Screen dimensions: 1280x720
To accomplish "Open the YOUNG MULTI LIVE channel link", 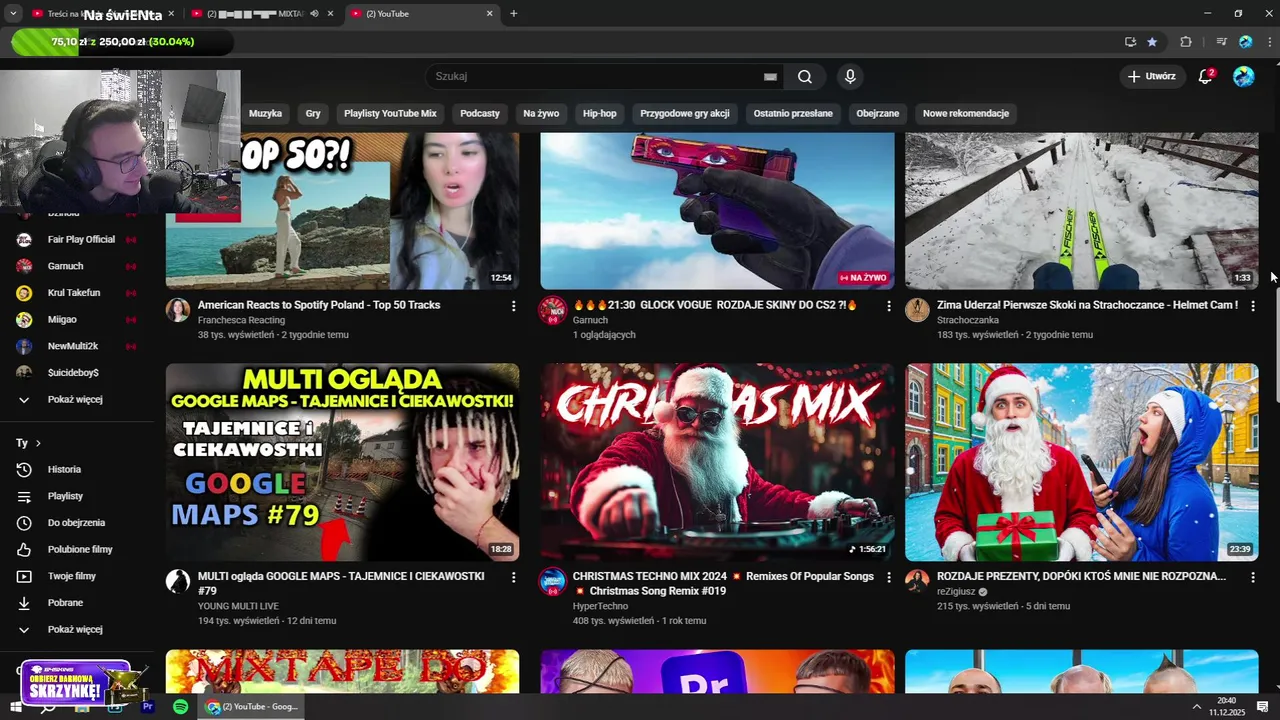I will click(x=238, y=606).
